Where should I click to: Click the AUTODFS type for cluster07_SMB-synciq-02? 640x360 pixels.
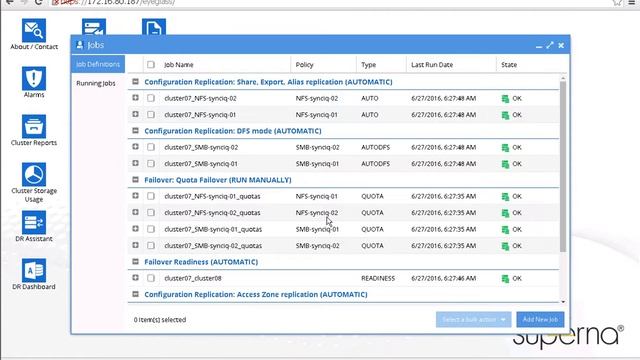click(x=376, y=147)
